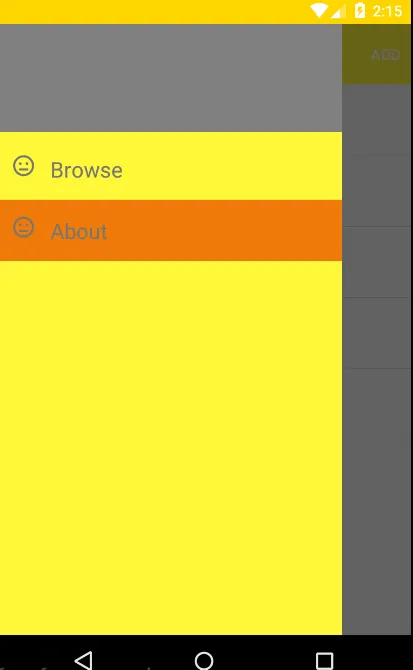Click the smiley icon beside Browse

coord(23,166)
